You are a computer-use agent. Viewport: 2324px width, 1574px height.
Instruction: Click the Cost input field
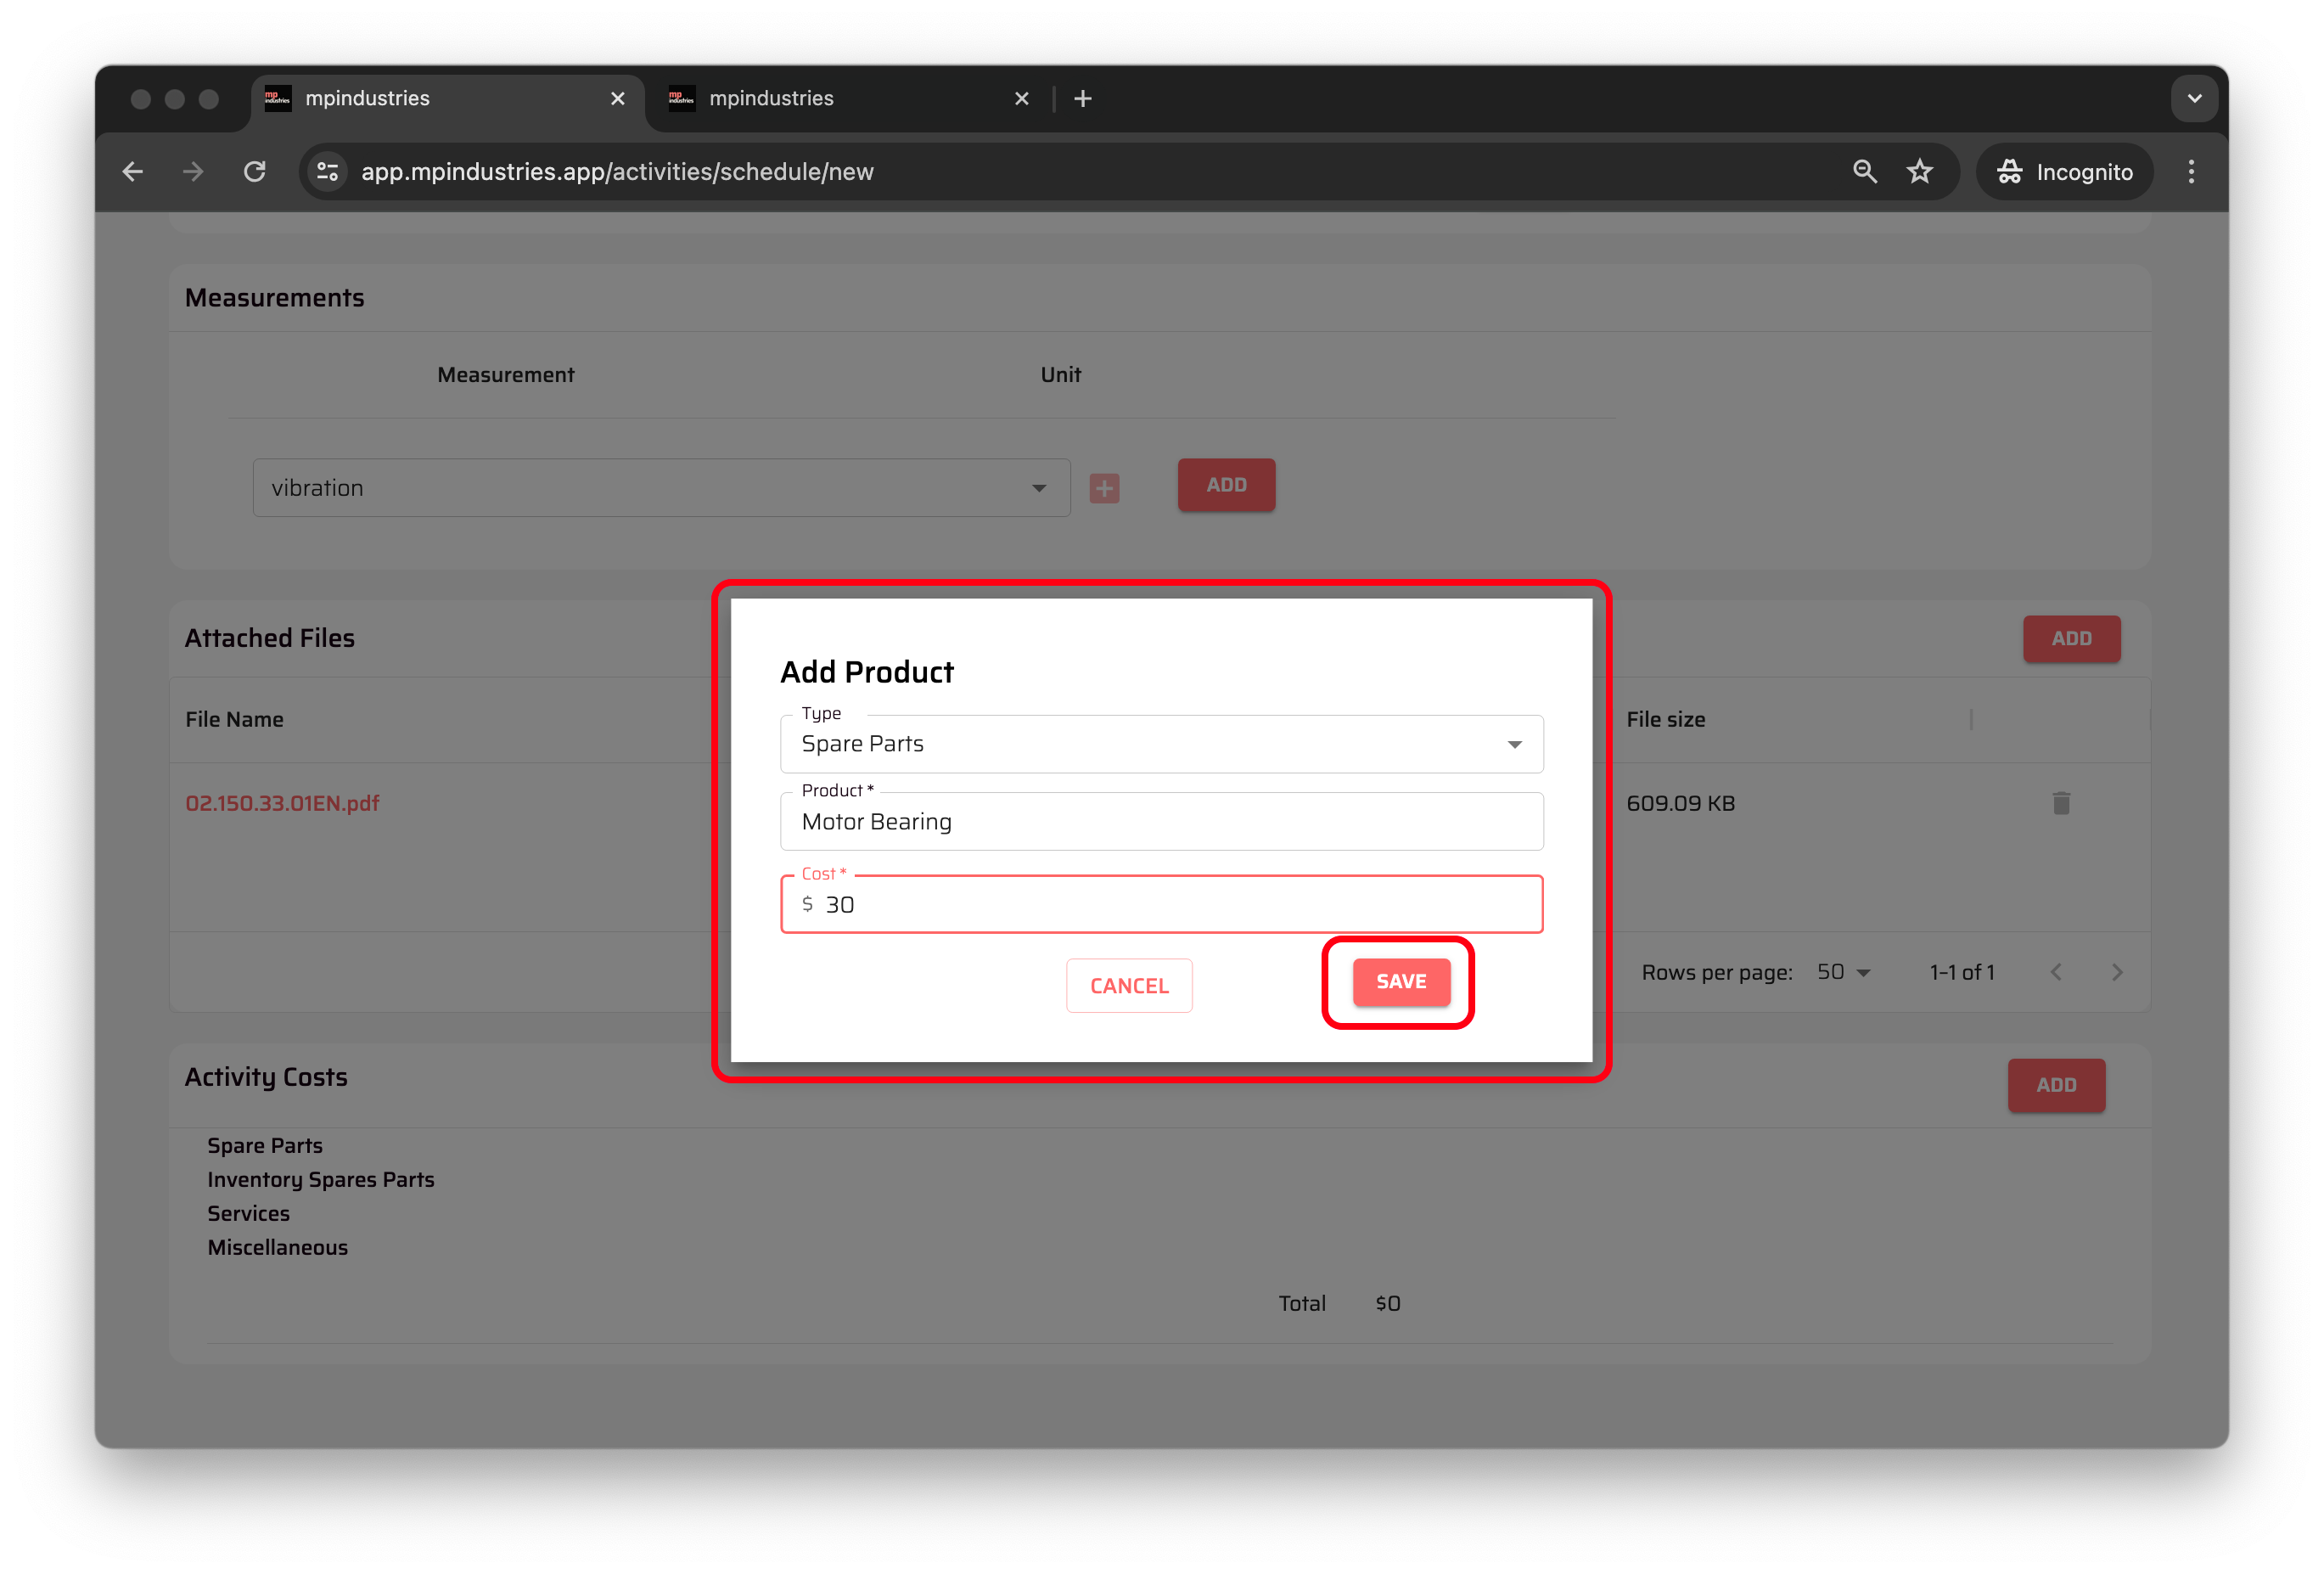coord(1160,904)
